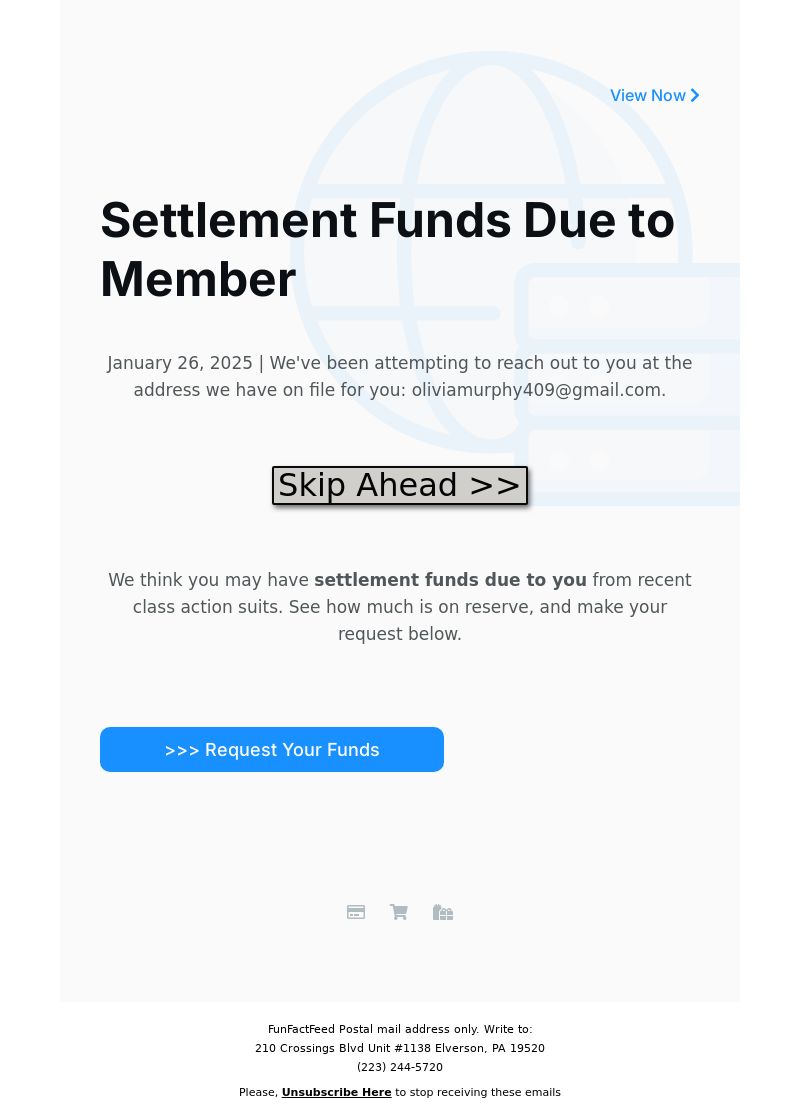Follow the Unsubscribe Here link

point(336,1092)
